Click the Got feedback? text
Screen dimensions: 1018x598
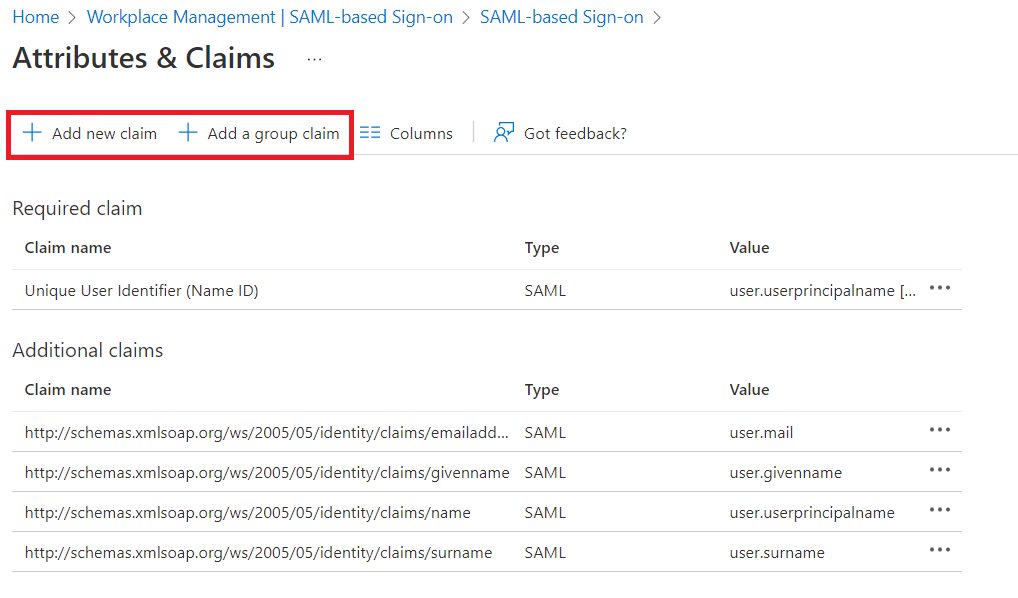pyautogui.click(x=575, y=134)
